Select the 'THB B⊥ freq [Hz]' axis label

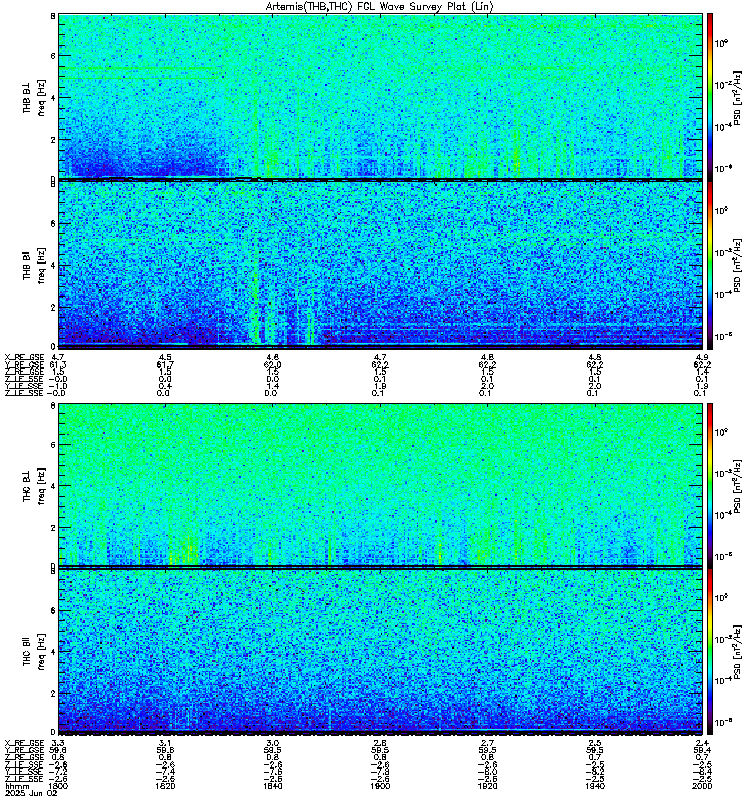click(x=34, y=97)
